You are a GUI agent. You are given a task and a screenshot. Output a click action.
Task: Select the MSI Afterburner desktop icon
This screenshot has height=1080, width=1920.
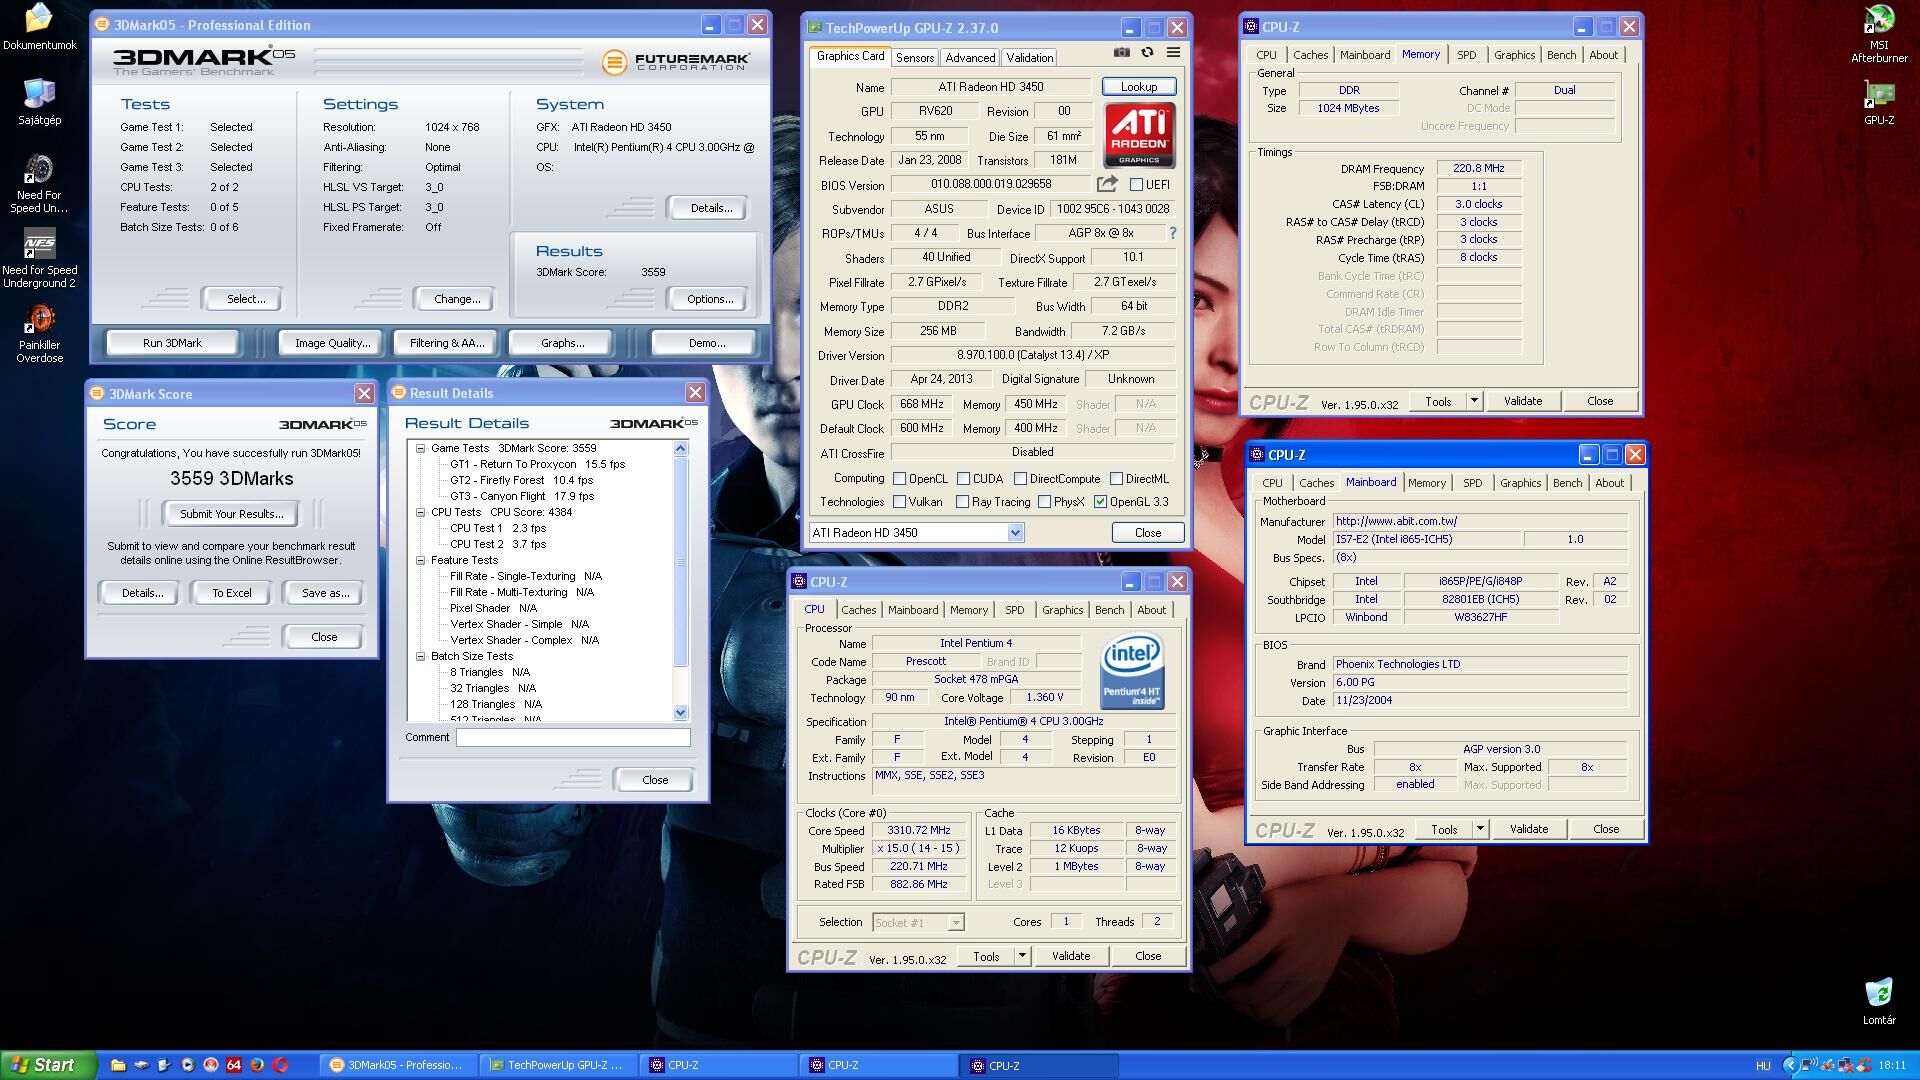(1879, 34)
